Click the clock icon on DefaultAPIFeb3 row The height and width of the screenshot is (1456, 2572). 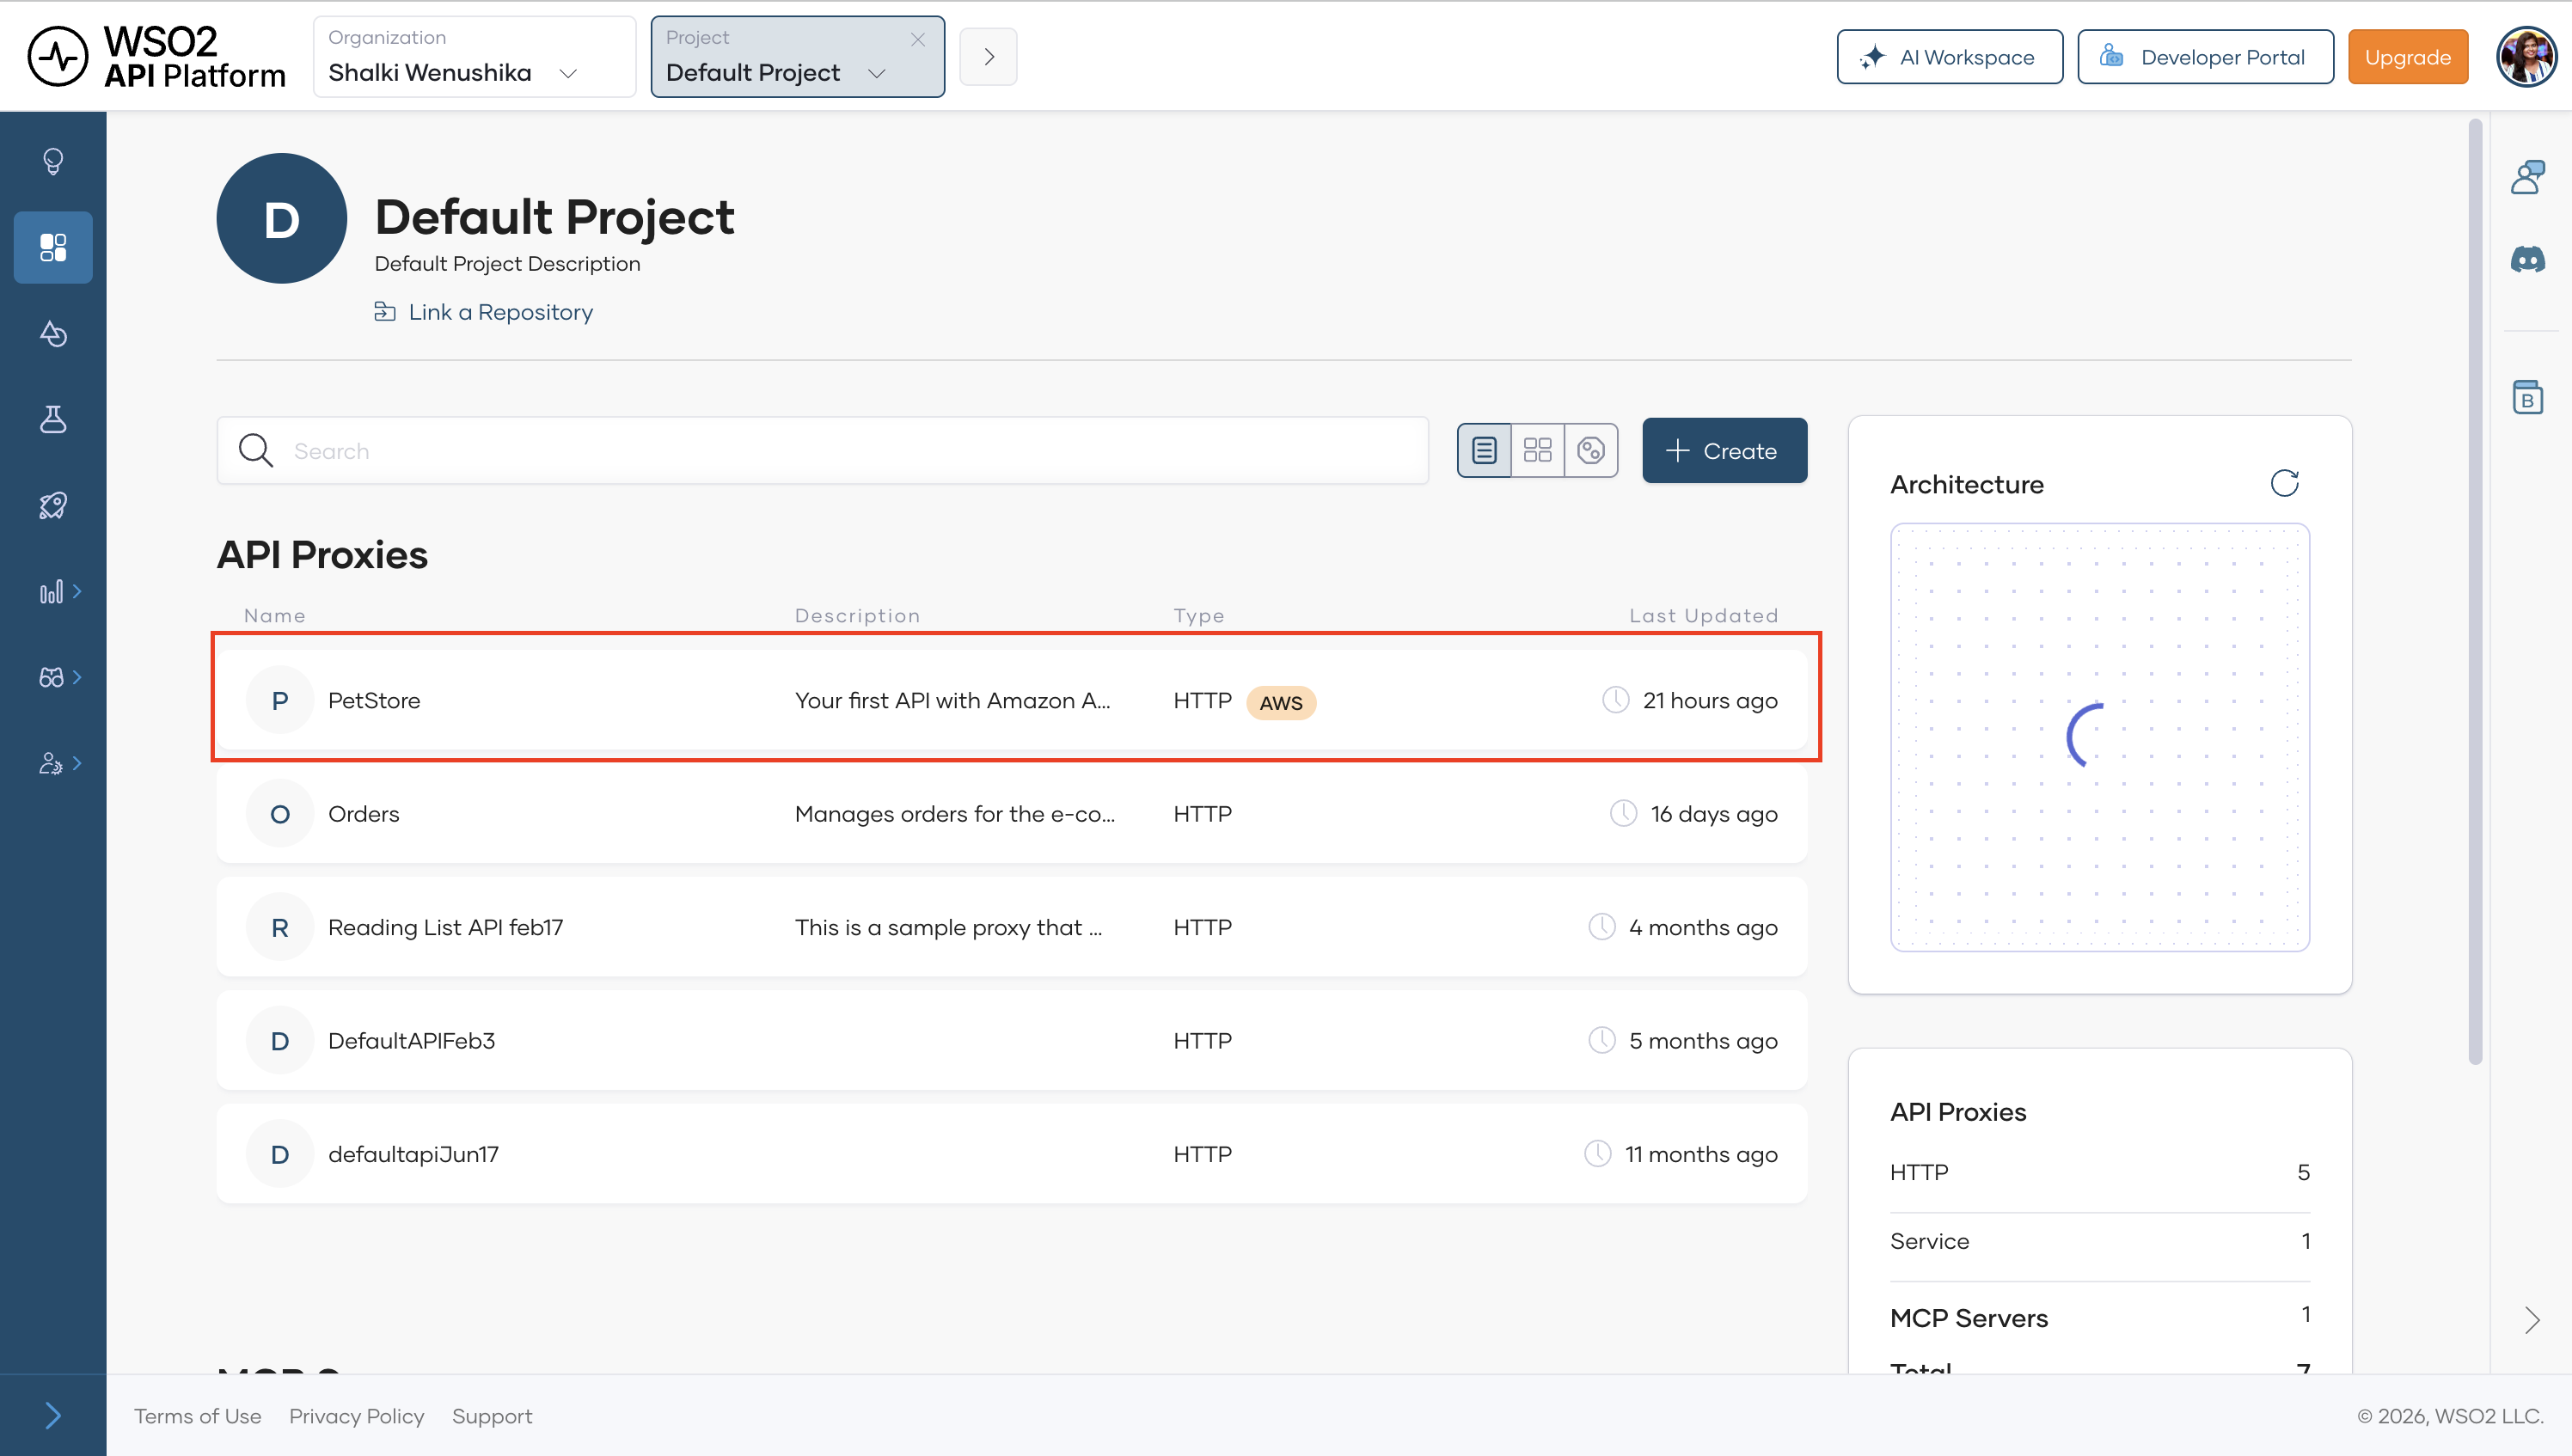tap(1602, 1040)
